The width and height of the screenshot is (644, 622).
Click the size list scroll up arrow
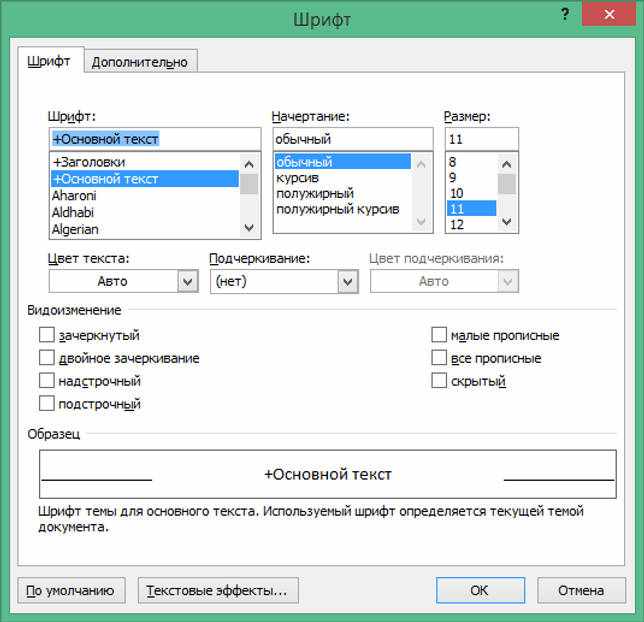pos(507,164)
